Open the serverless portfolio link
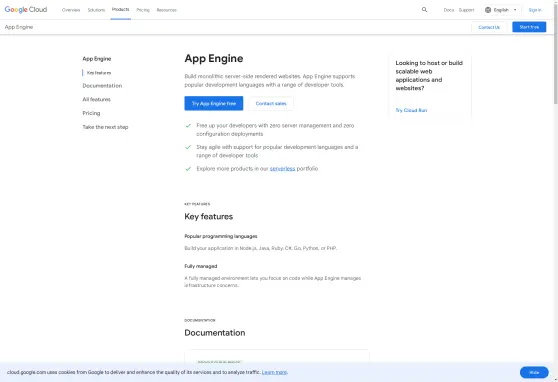 (x=282, y=169)
